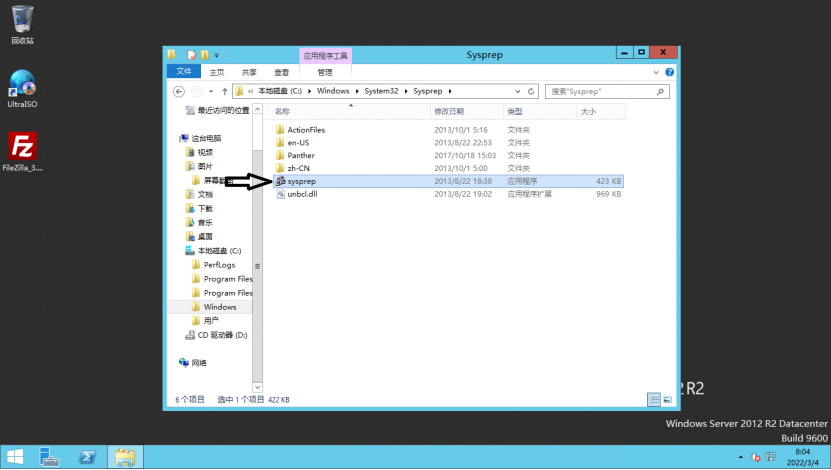Image resolution: width=831 pixels, height=470 pixels.
Task: Click the search magnifier icon
Action: coord(660,91)
